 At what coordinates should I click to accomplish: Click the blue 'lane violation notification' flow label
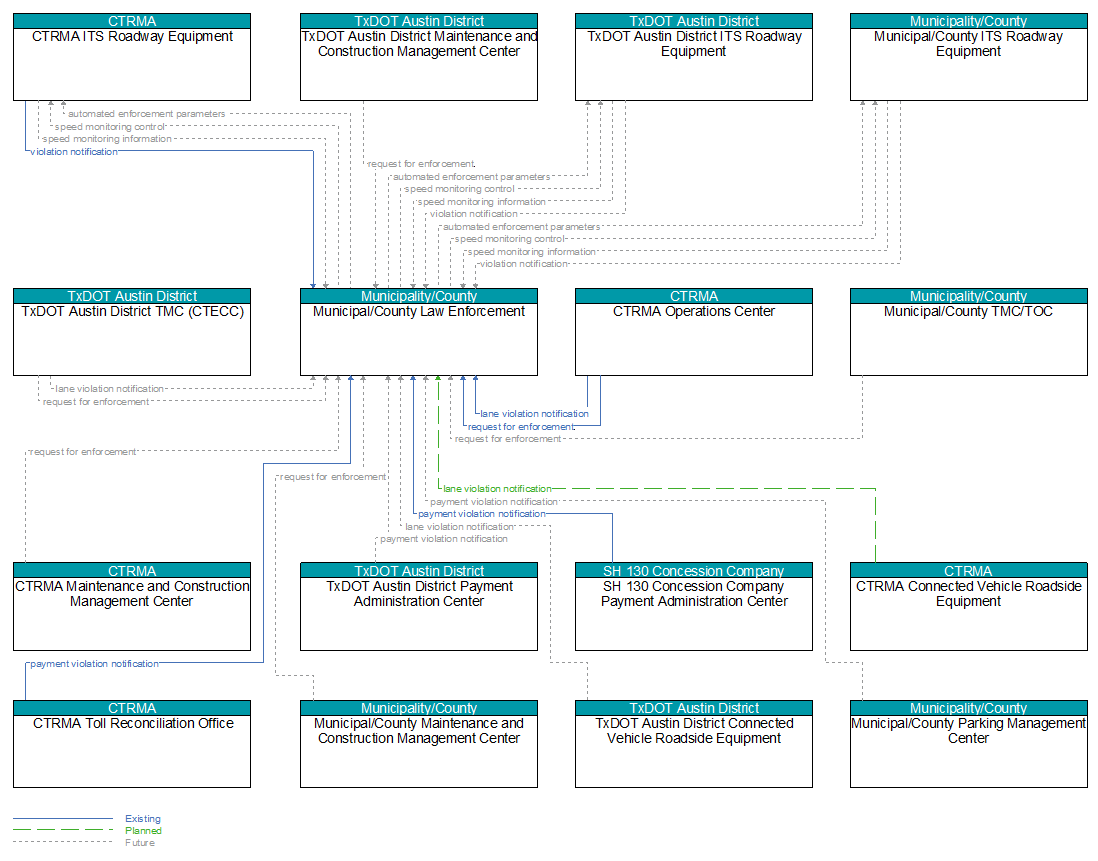click(534, 414)
